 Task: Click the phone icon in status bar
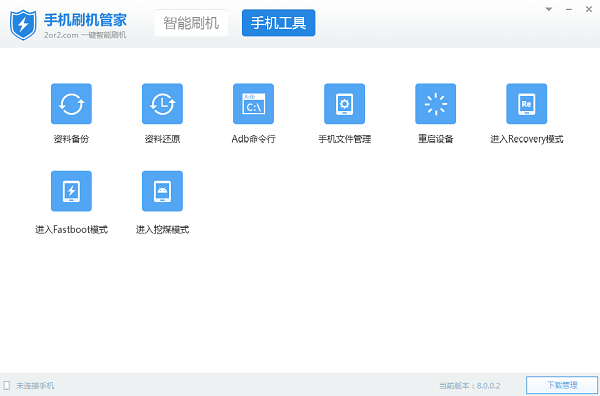[x=7, y=385]
